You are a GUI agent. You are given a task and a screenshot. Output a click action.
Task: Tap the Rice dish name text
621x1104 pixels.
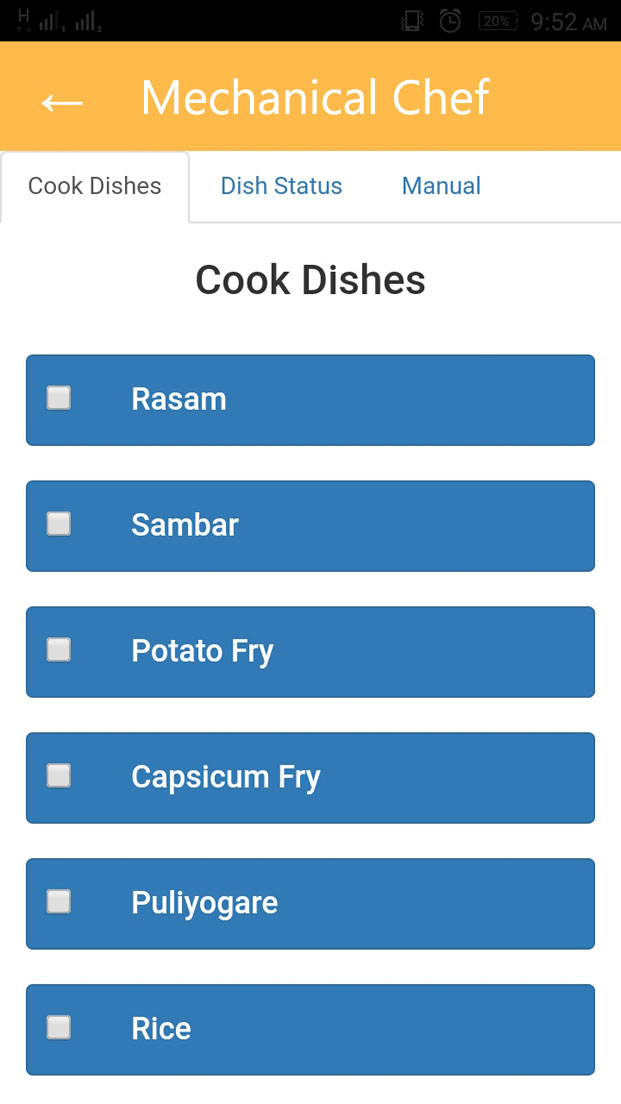click(x=161, y=1029)
